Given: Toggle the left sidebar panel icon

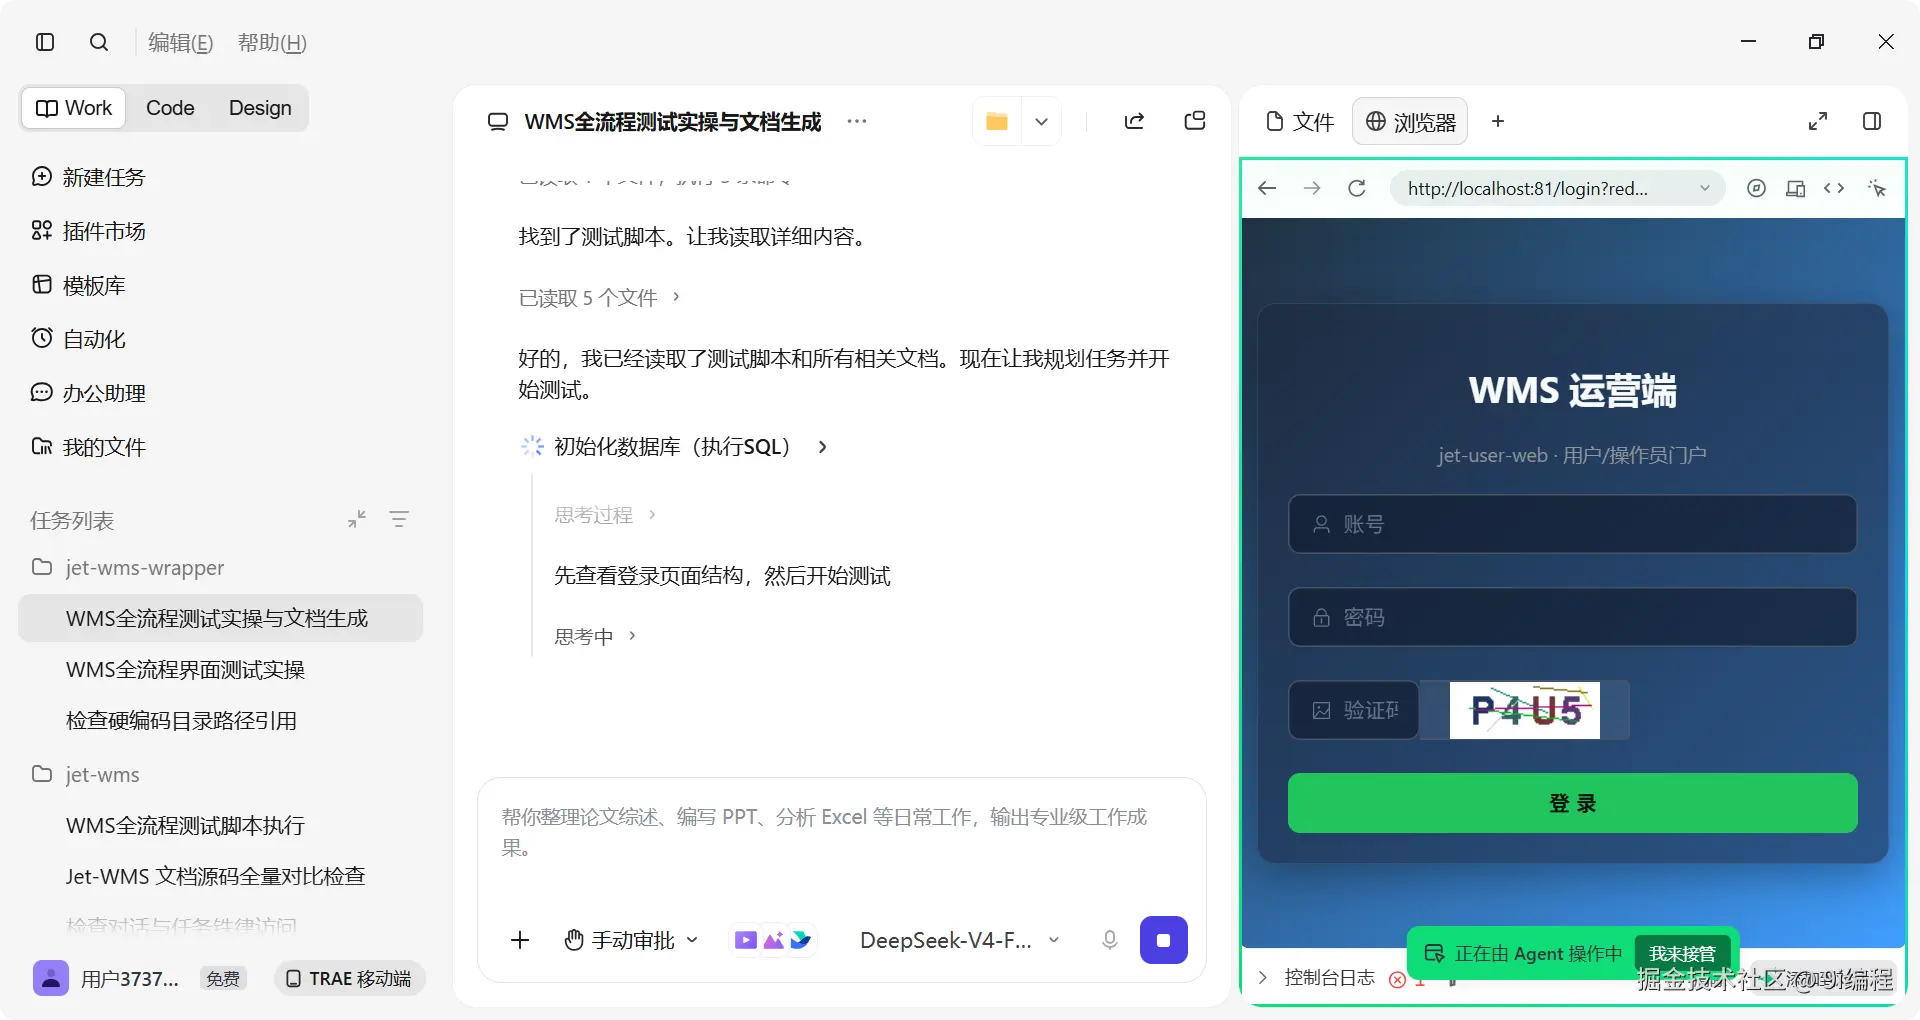Looking at the screenshot, I should click(45, 42).
